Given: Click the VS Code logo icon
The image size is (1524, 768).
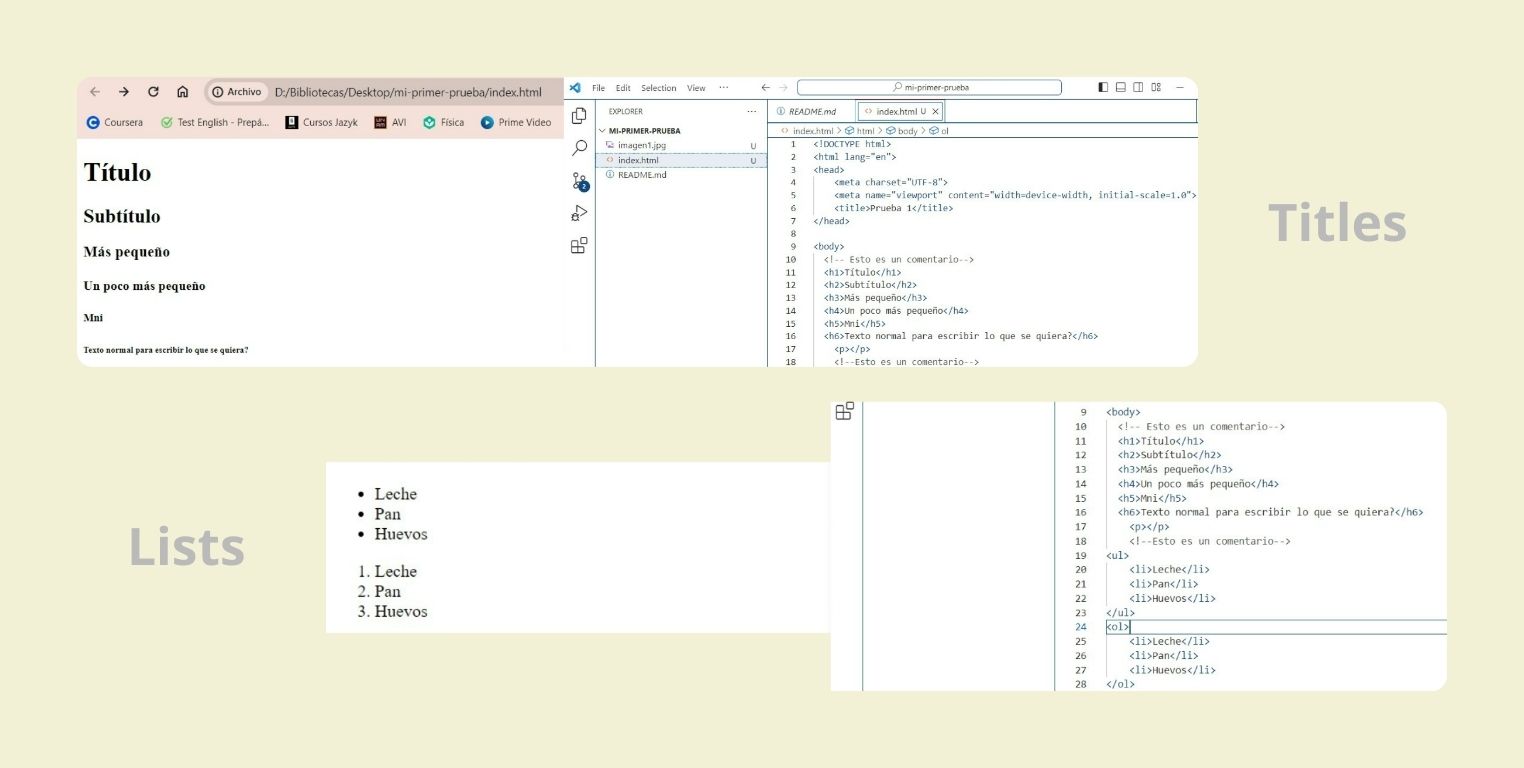Looking at the screenshot, I should click(575, 88).
